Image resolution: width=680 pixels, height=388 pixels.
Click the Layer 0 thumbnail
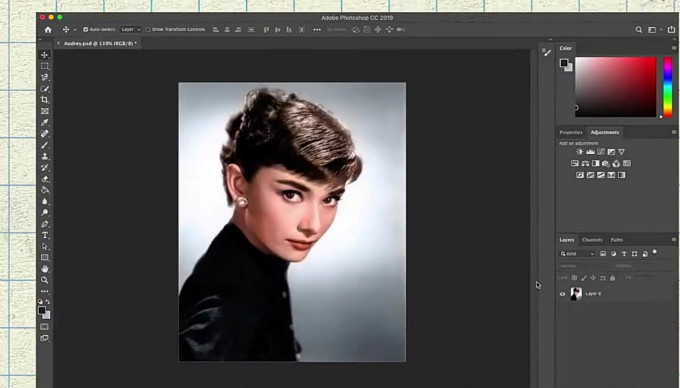click(576, 294)
